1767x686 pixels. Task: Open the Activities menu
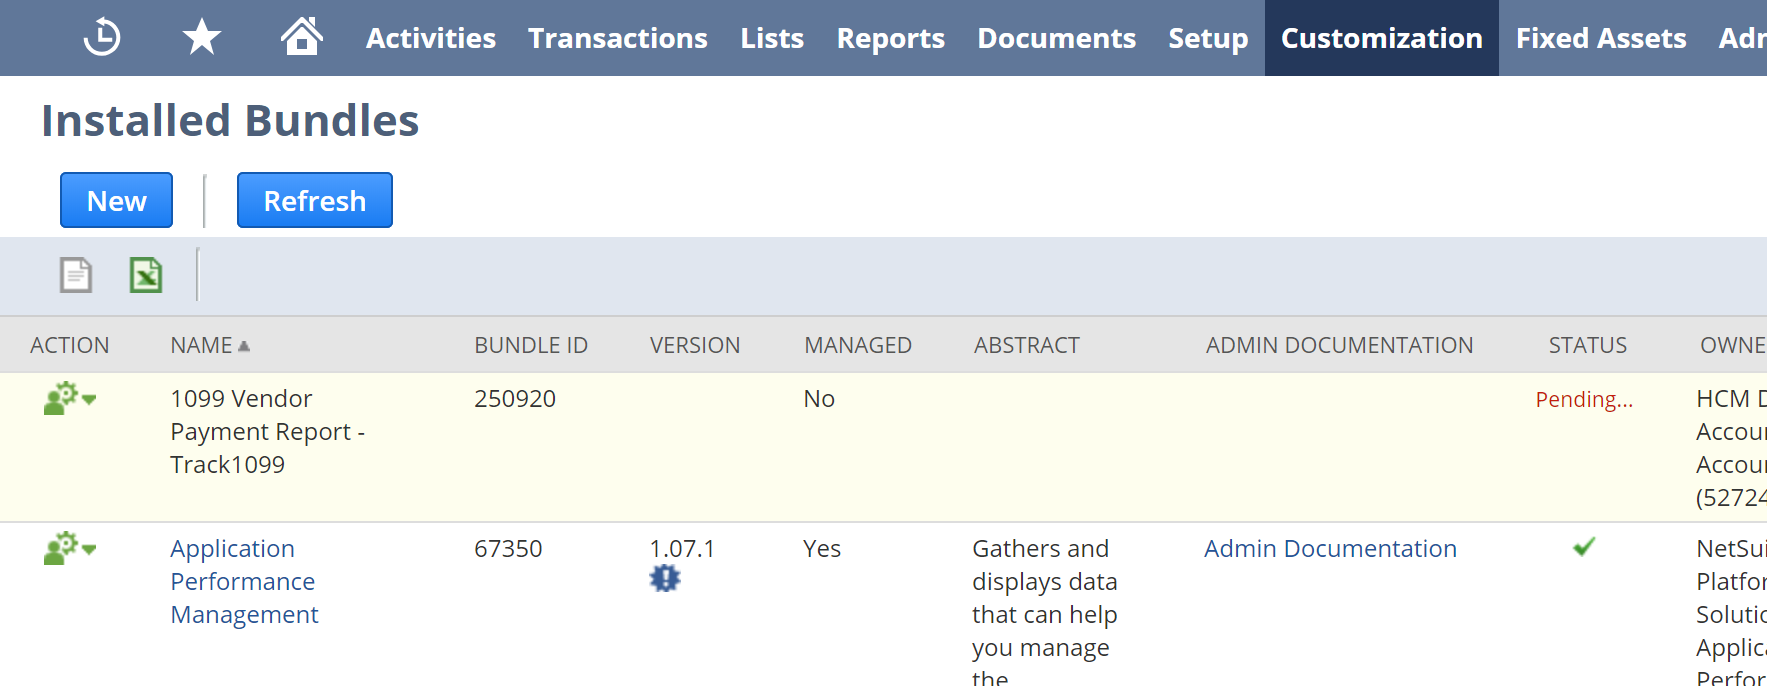[x=431, y=38]
